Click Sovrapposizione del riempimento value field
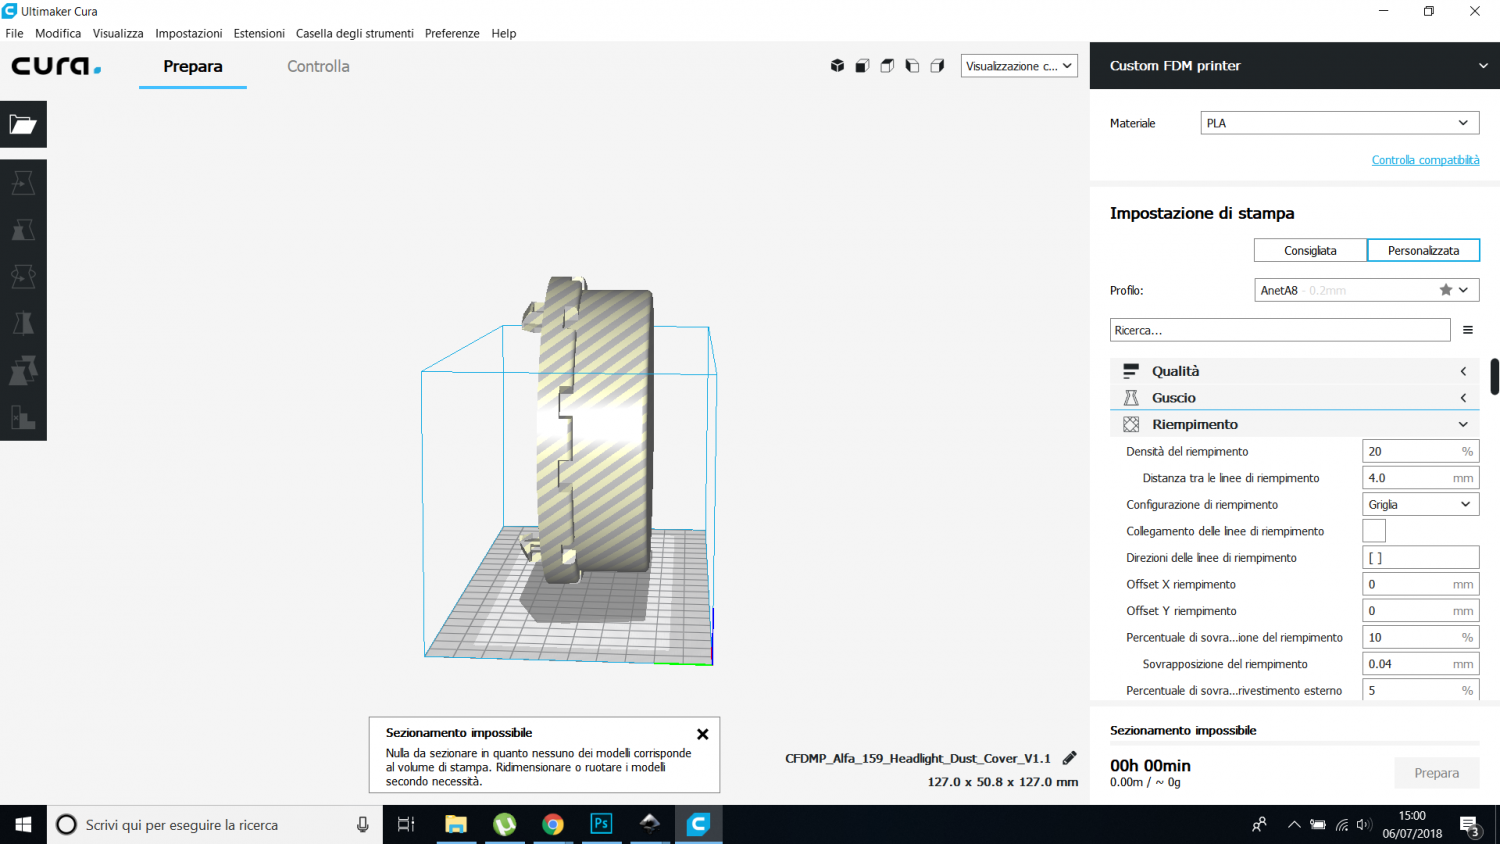This screenshot has height=844, width=1500. 1421,664
